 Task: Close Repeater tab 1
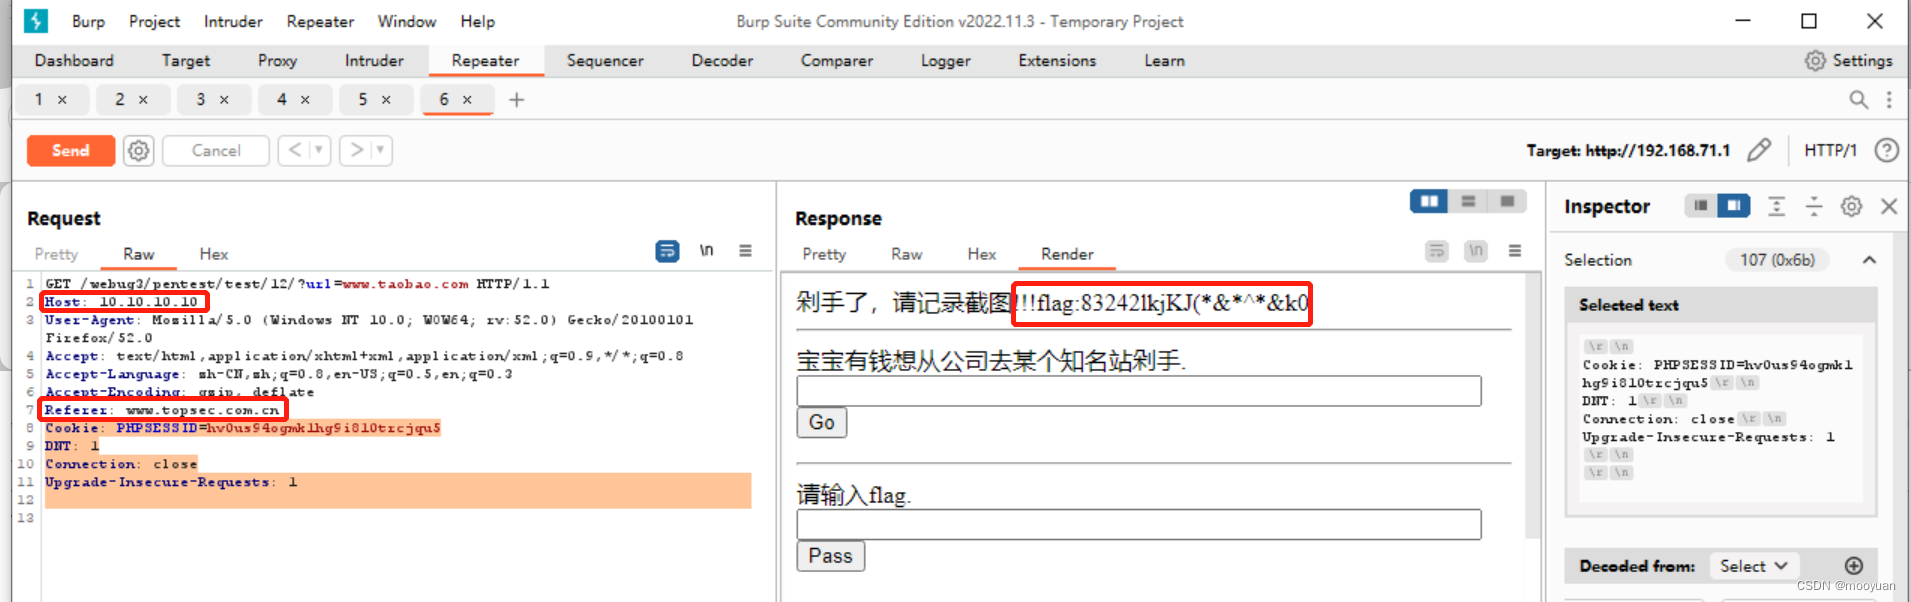click(x=62, y=99)
